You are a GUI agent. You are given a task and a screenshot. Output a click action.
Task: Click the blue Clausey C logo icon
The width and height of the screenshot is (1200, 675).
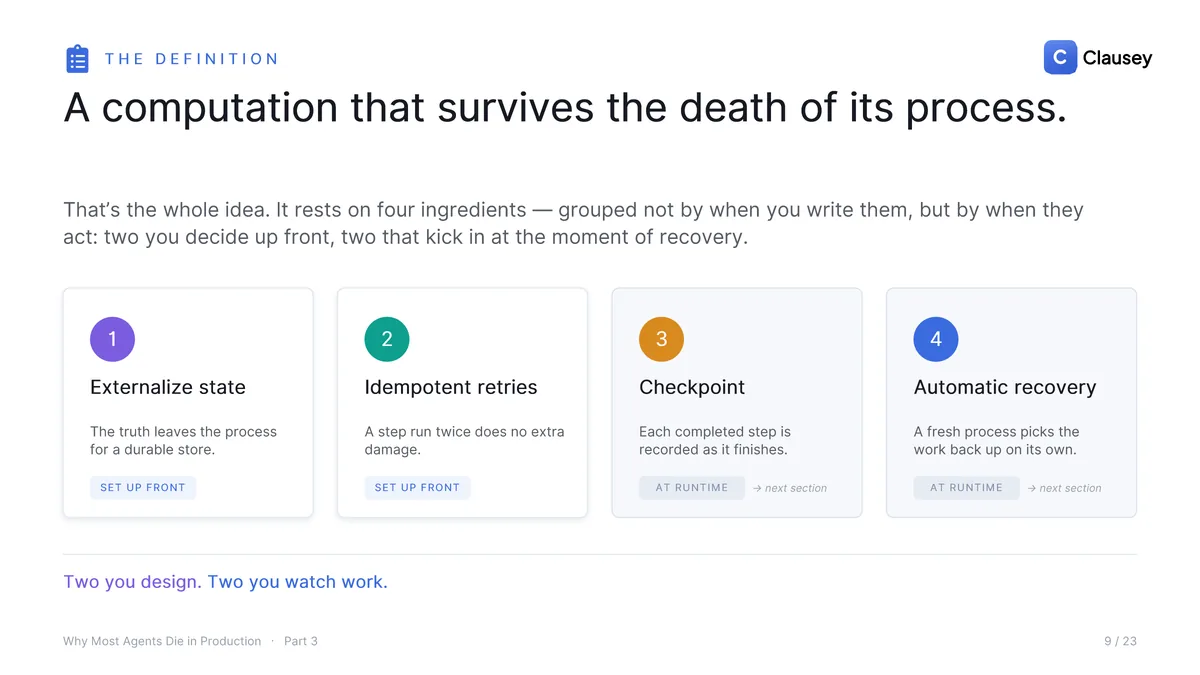point(1060,58)
